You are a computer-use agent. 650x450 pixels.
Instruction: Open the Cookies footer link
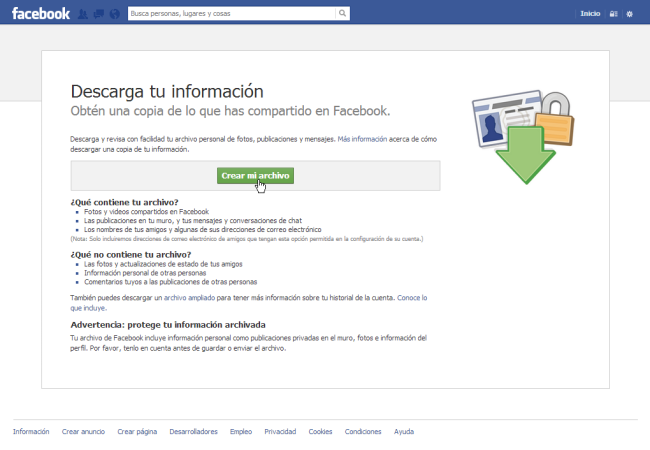(x=320, y=431)
